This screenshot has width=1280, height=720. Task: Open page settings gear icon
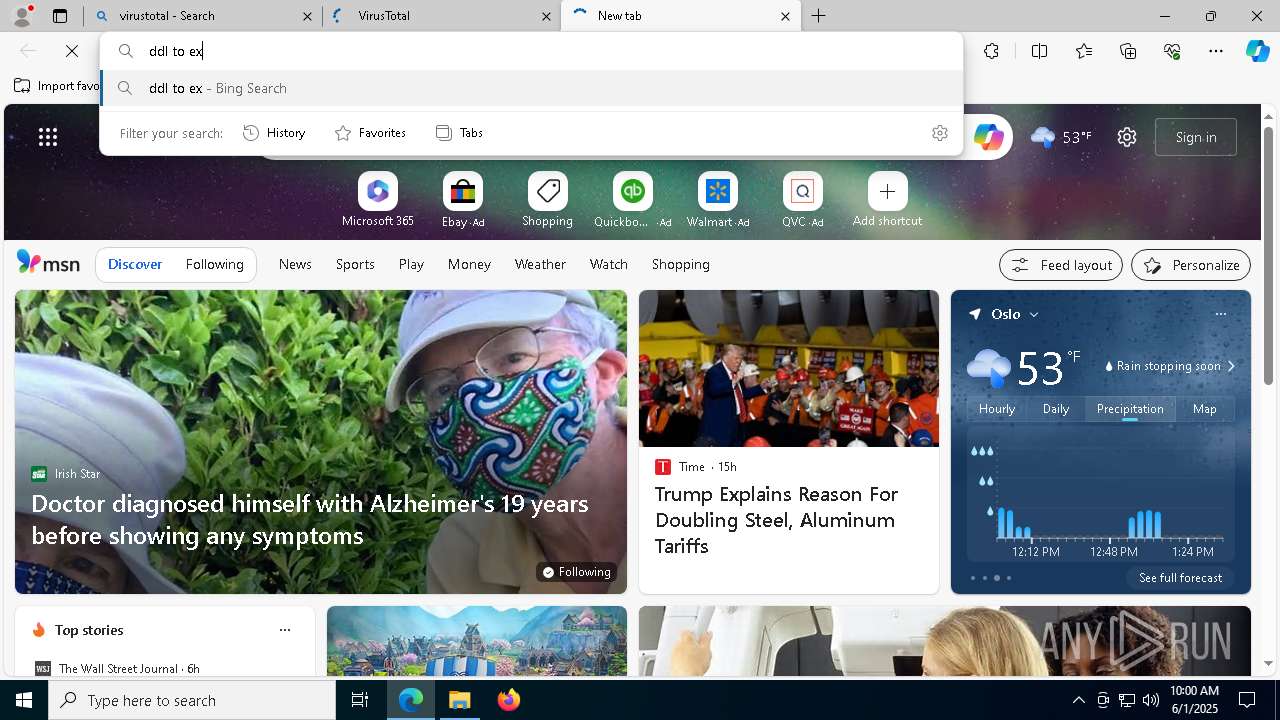(x=1127, y=137)
